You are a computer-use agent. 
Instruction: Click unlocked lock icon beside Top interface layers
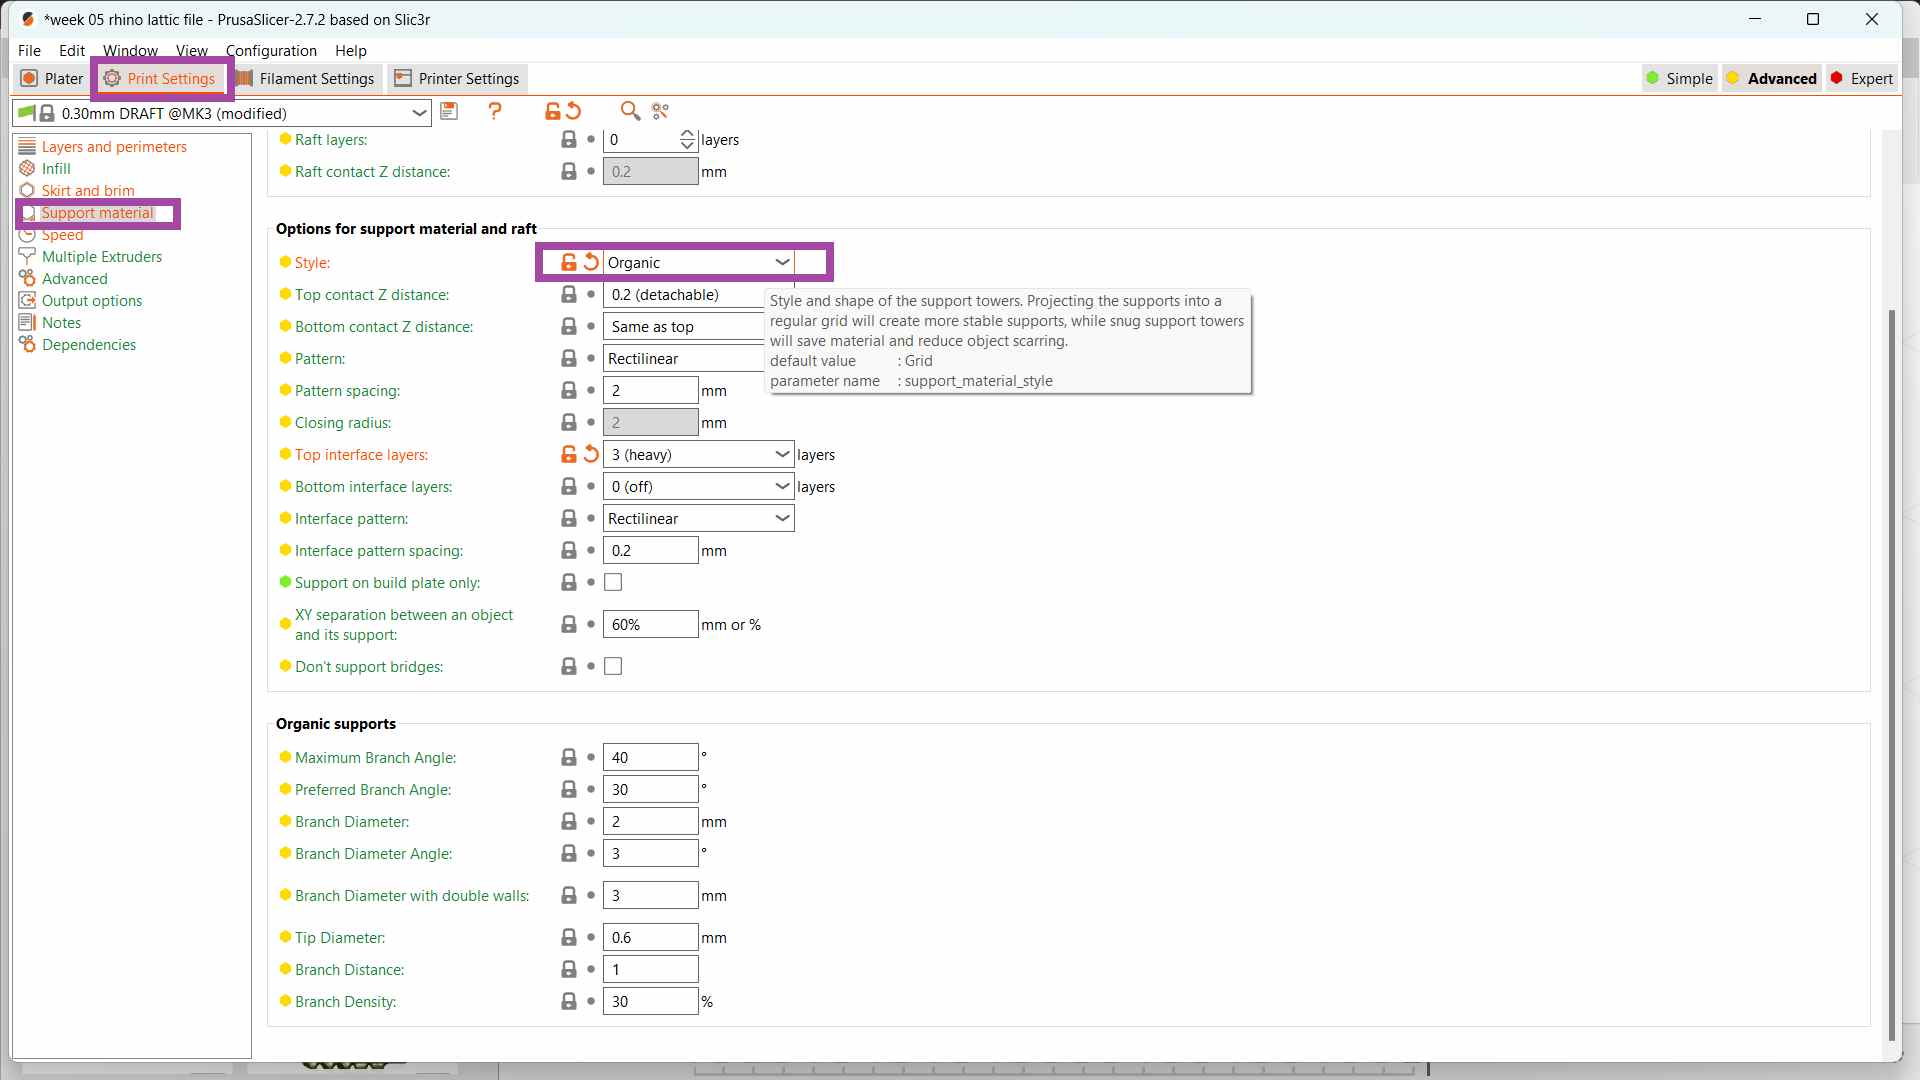click(x=568, y=454)
